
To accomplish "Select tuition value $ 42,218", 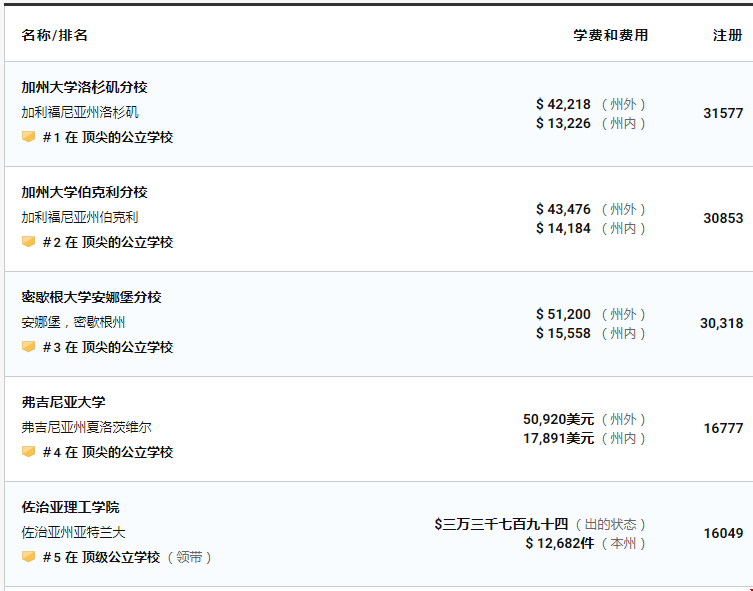I will point(563,104).
